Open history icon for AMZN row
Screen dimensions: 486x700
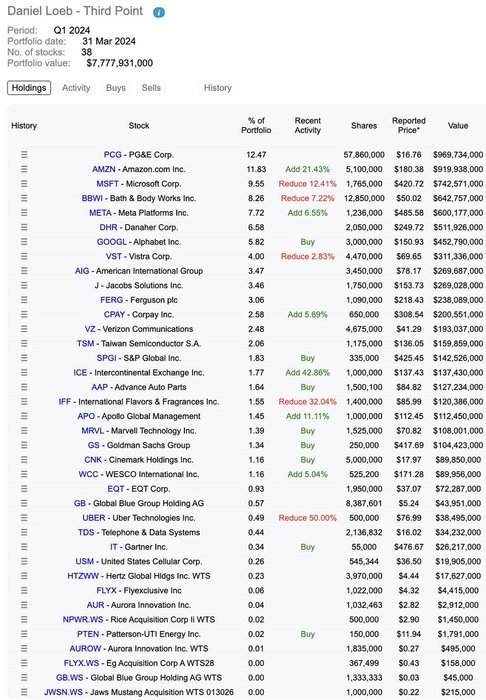[x=24, y=169]
